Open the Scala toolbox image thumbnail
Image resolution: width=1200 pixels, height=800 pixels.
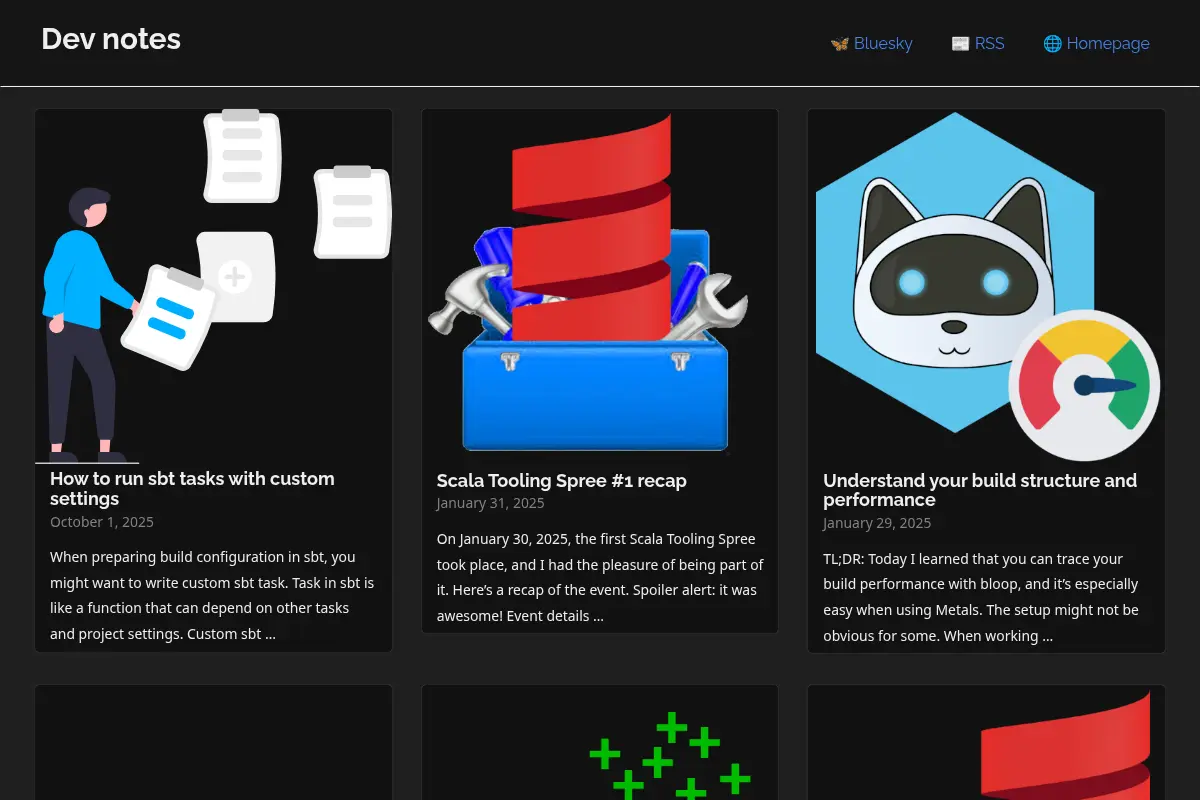coord(600,288)
